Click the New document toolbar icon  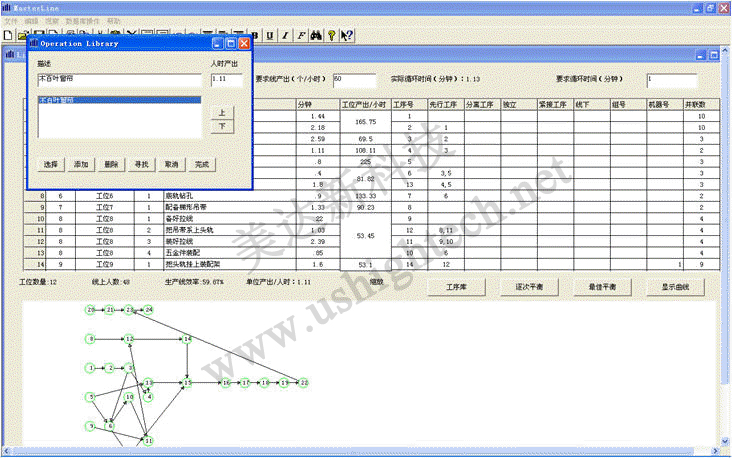[7, 35]
